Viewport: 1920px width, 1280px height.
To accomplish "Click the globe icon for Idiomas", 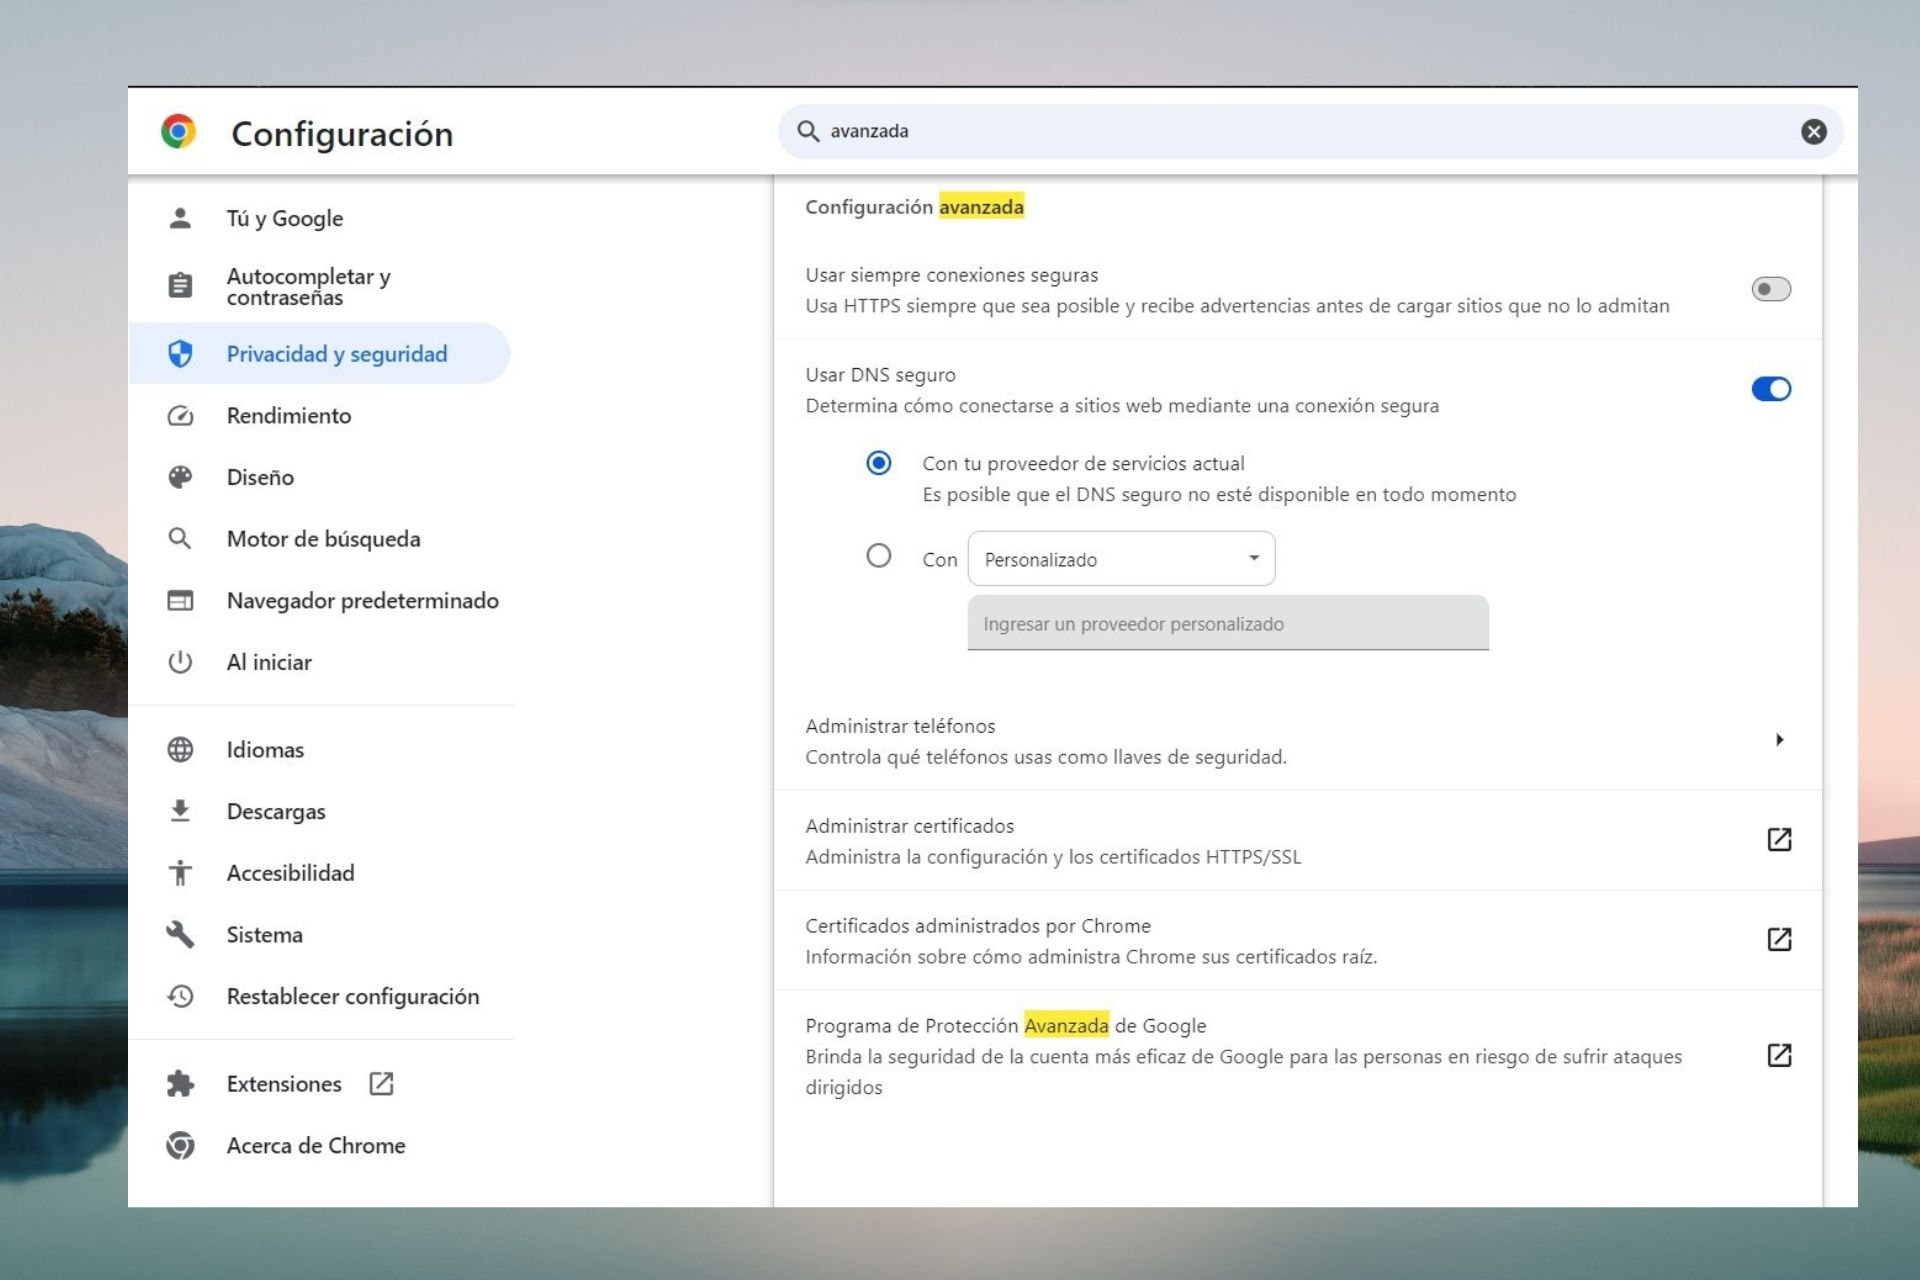I will [180, 750].
